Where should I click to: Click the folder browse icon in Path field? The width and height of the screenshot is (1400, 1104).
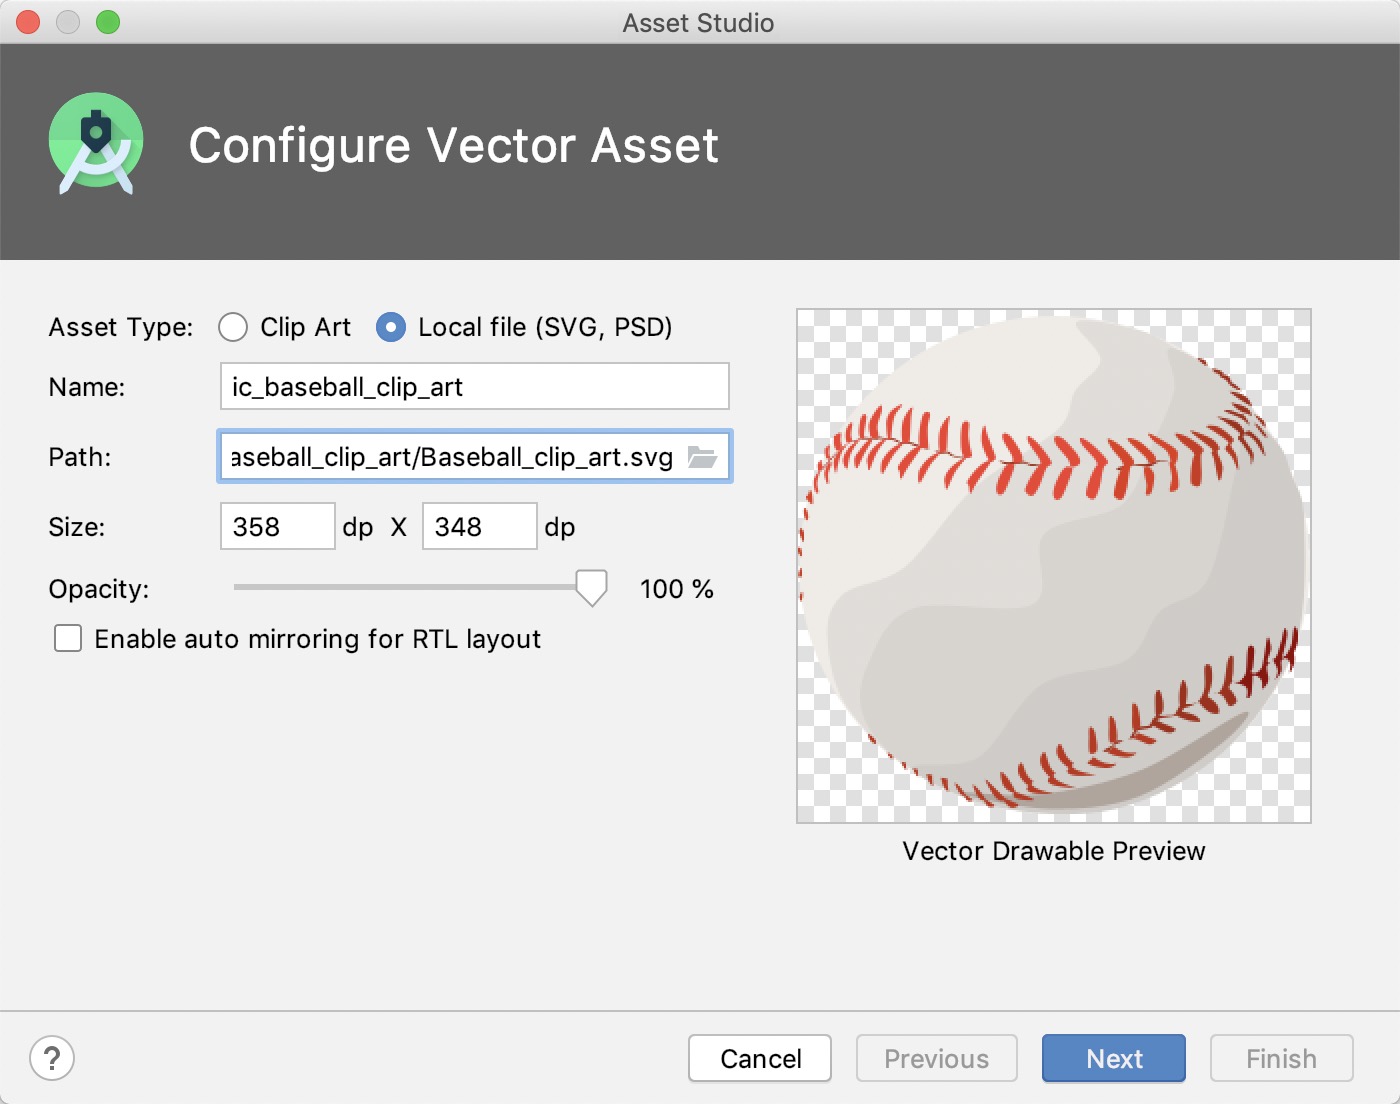point(702,457)
